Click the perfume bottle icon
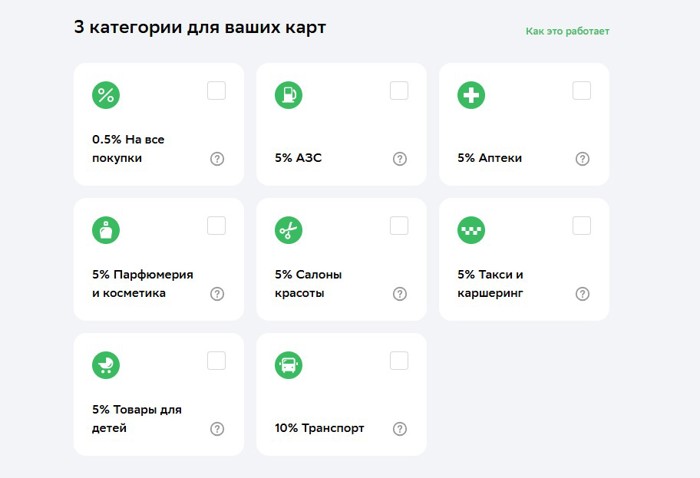The width and height of the screenshot is (700, 478). [x=106, y=230]
